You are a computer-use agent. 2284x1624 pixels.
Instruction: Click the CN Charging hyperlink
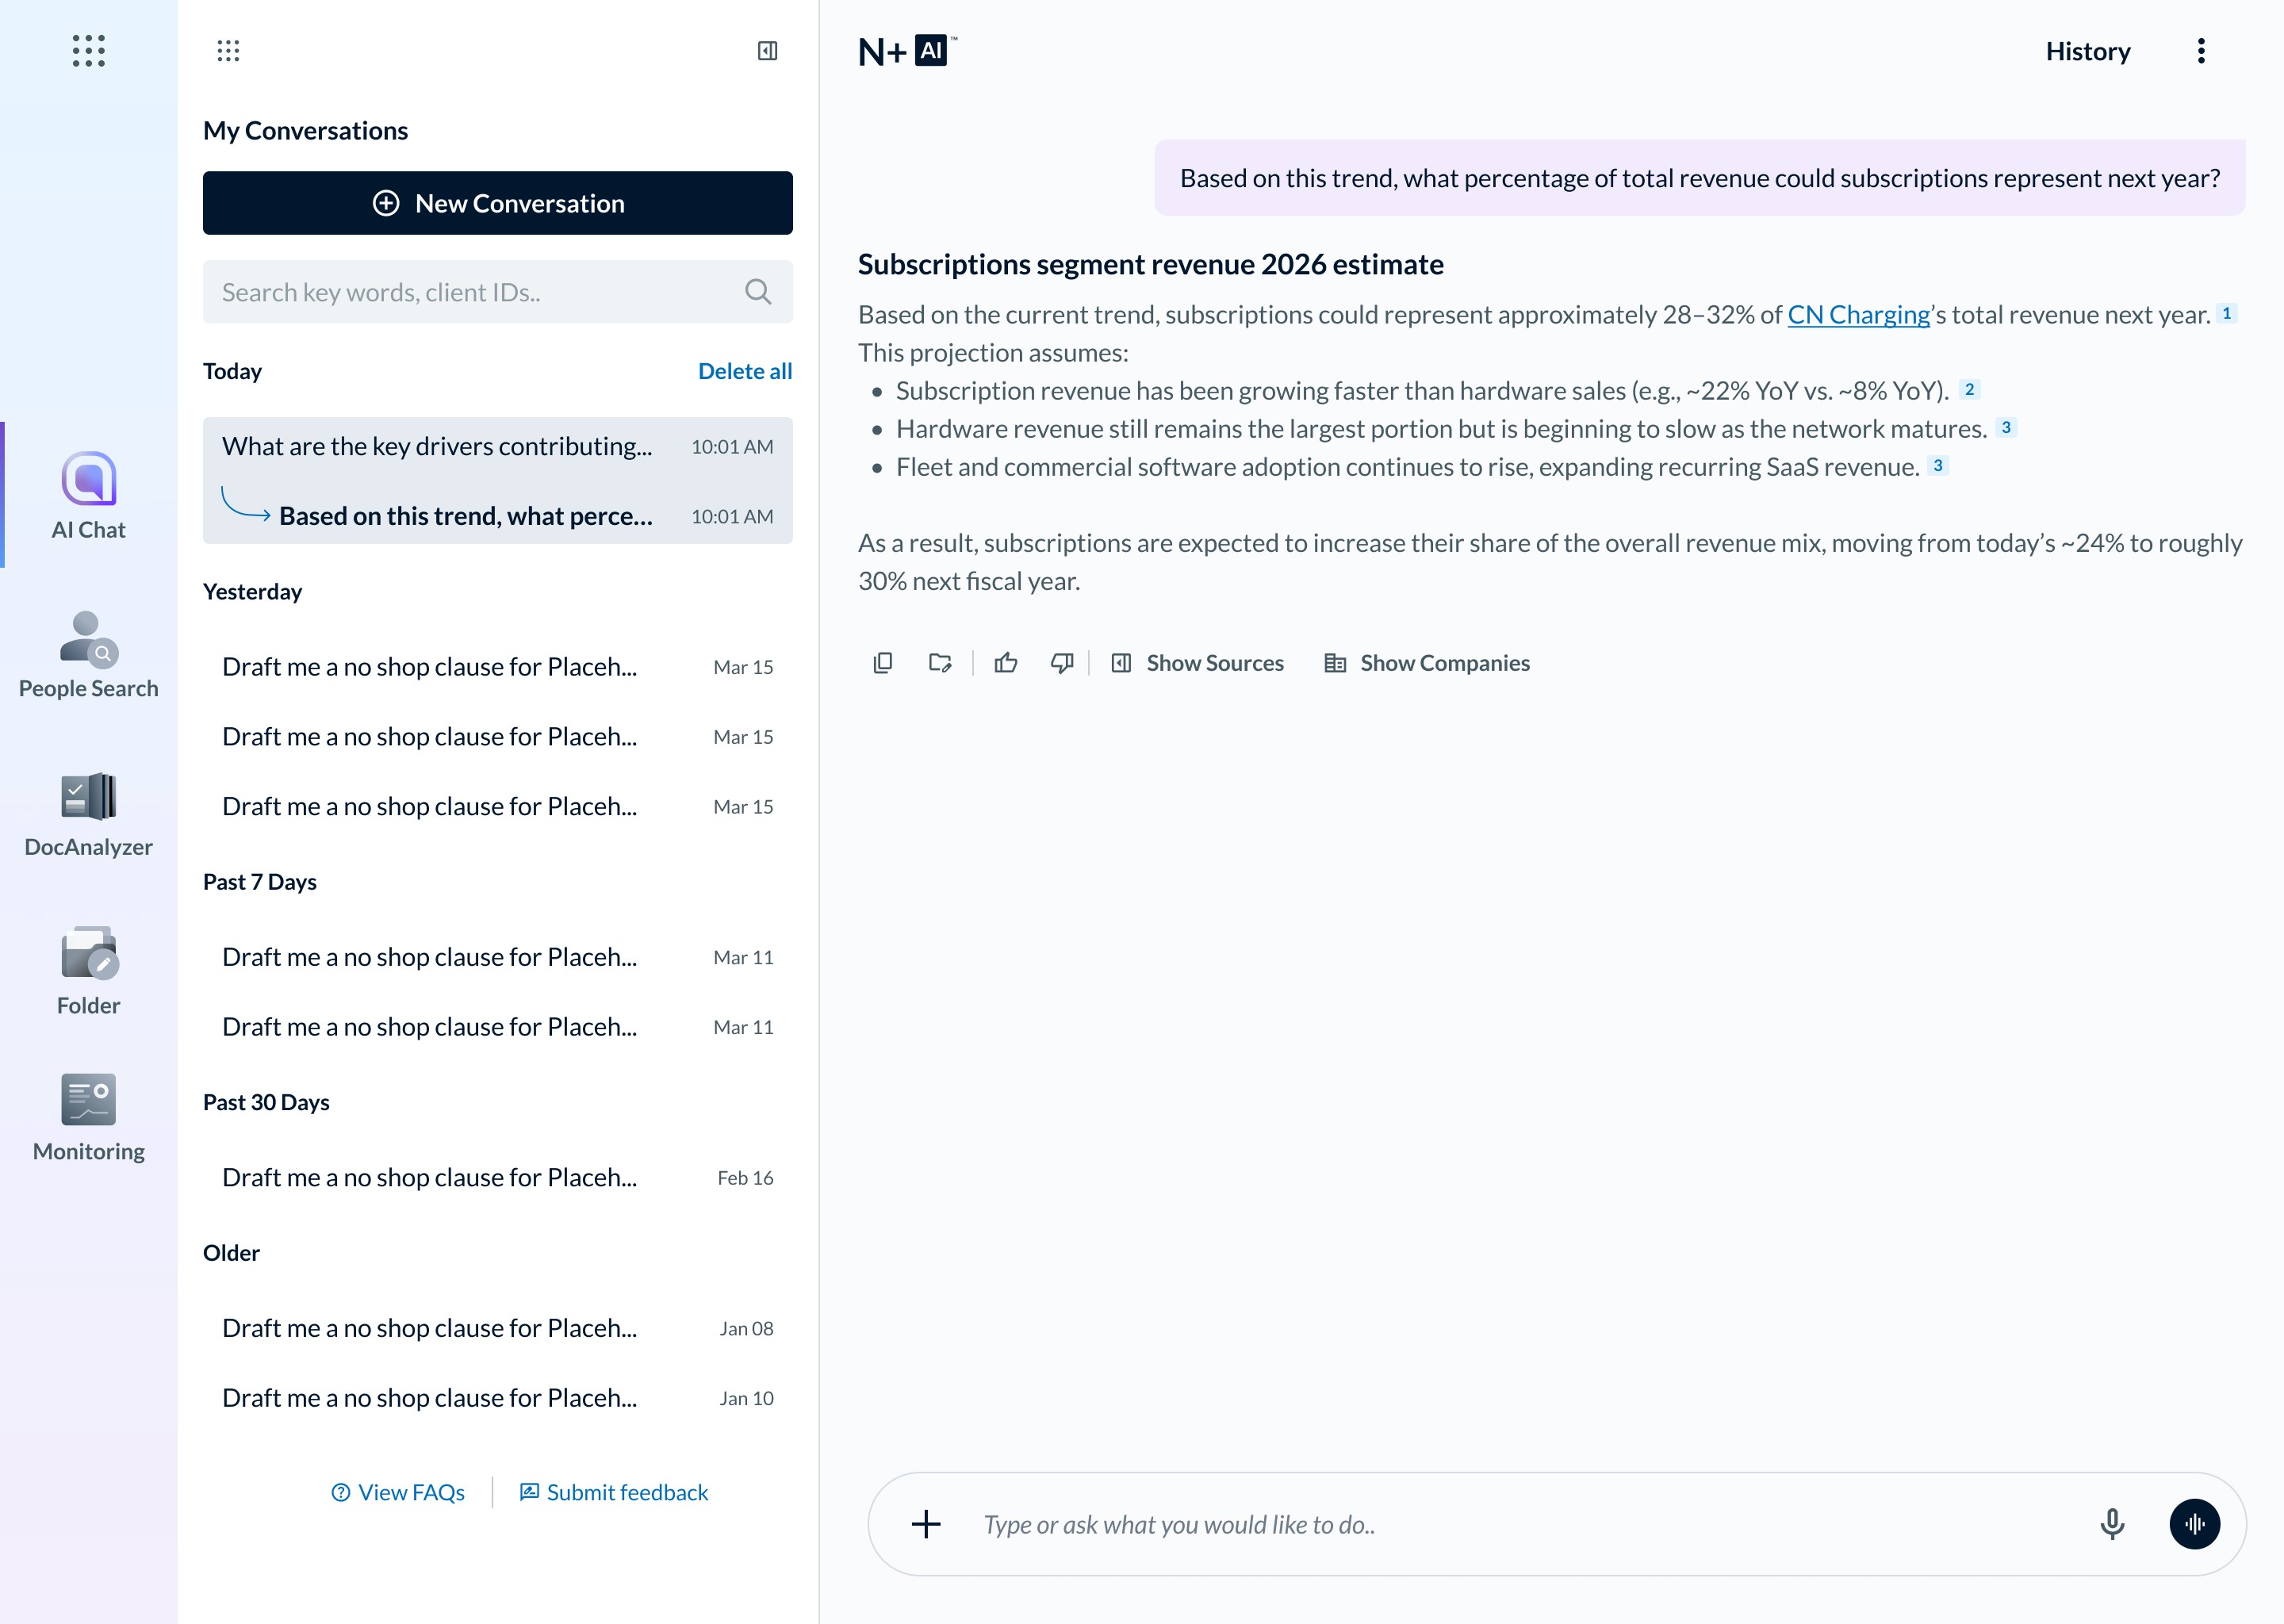tap(1858, 315)
